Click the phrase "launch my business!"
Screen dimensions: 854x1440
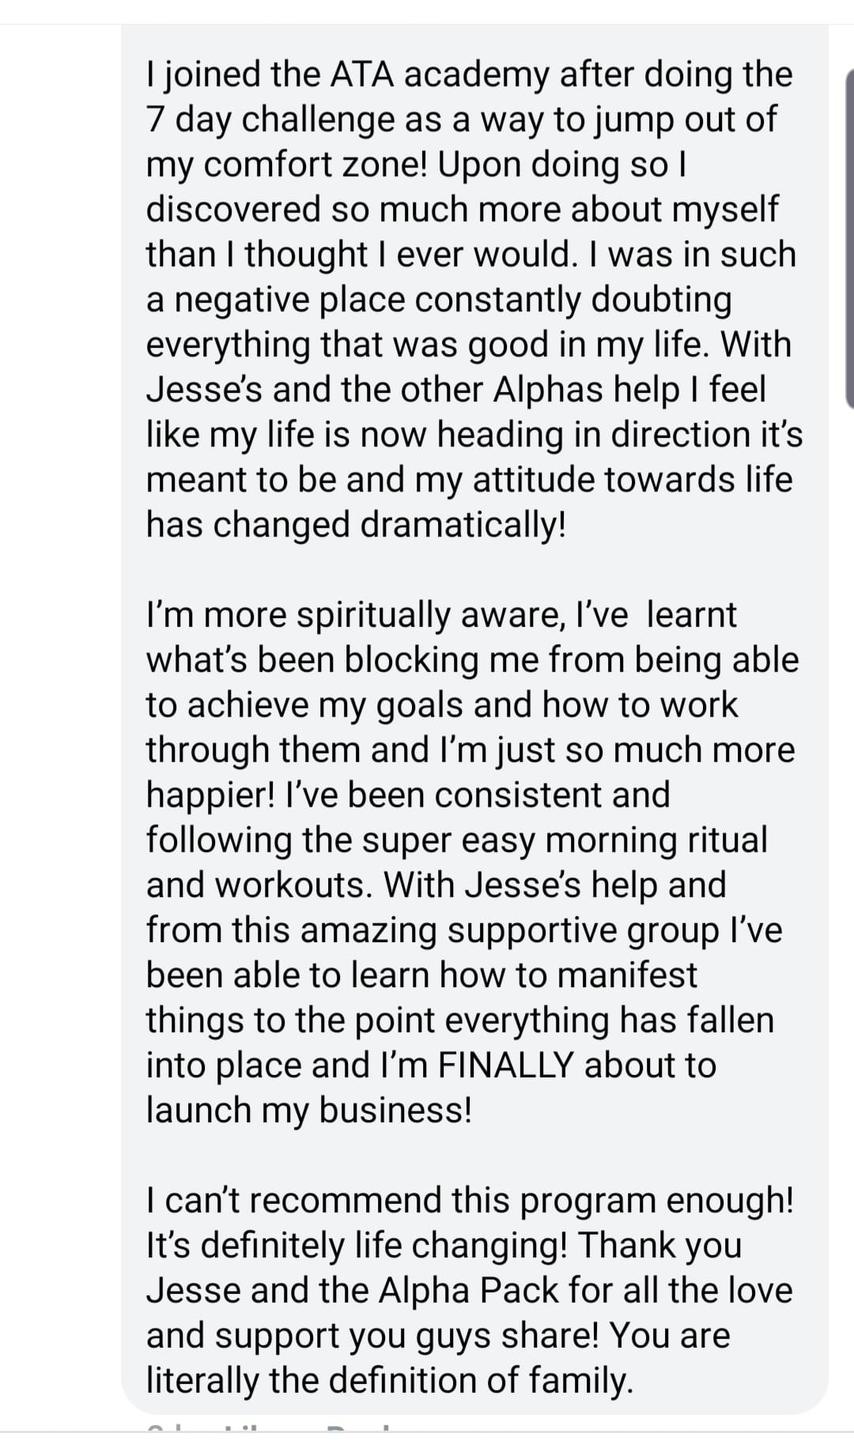click(x=308, y=1110)
